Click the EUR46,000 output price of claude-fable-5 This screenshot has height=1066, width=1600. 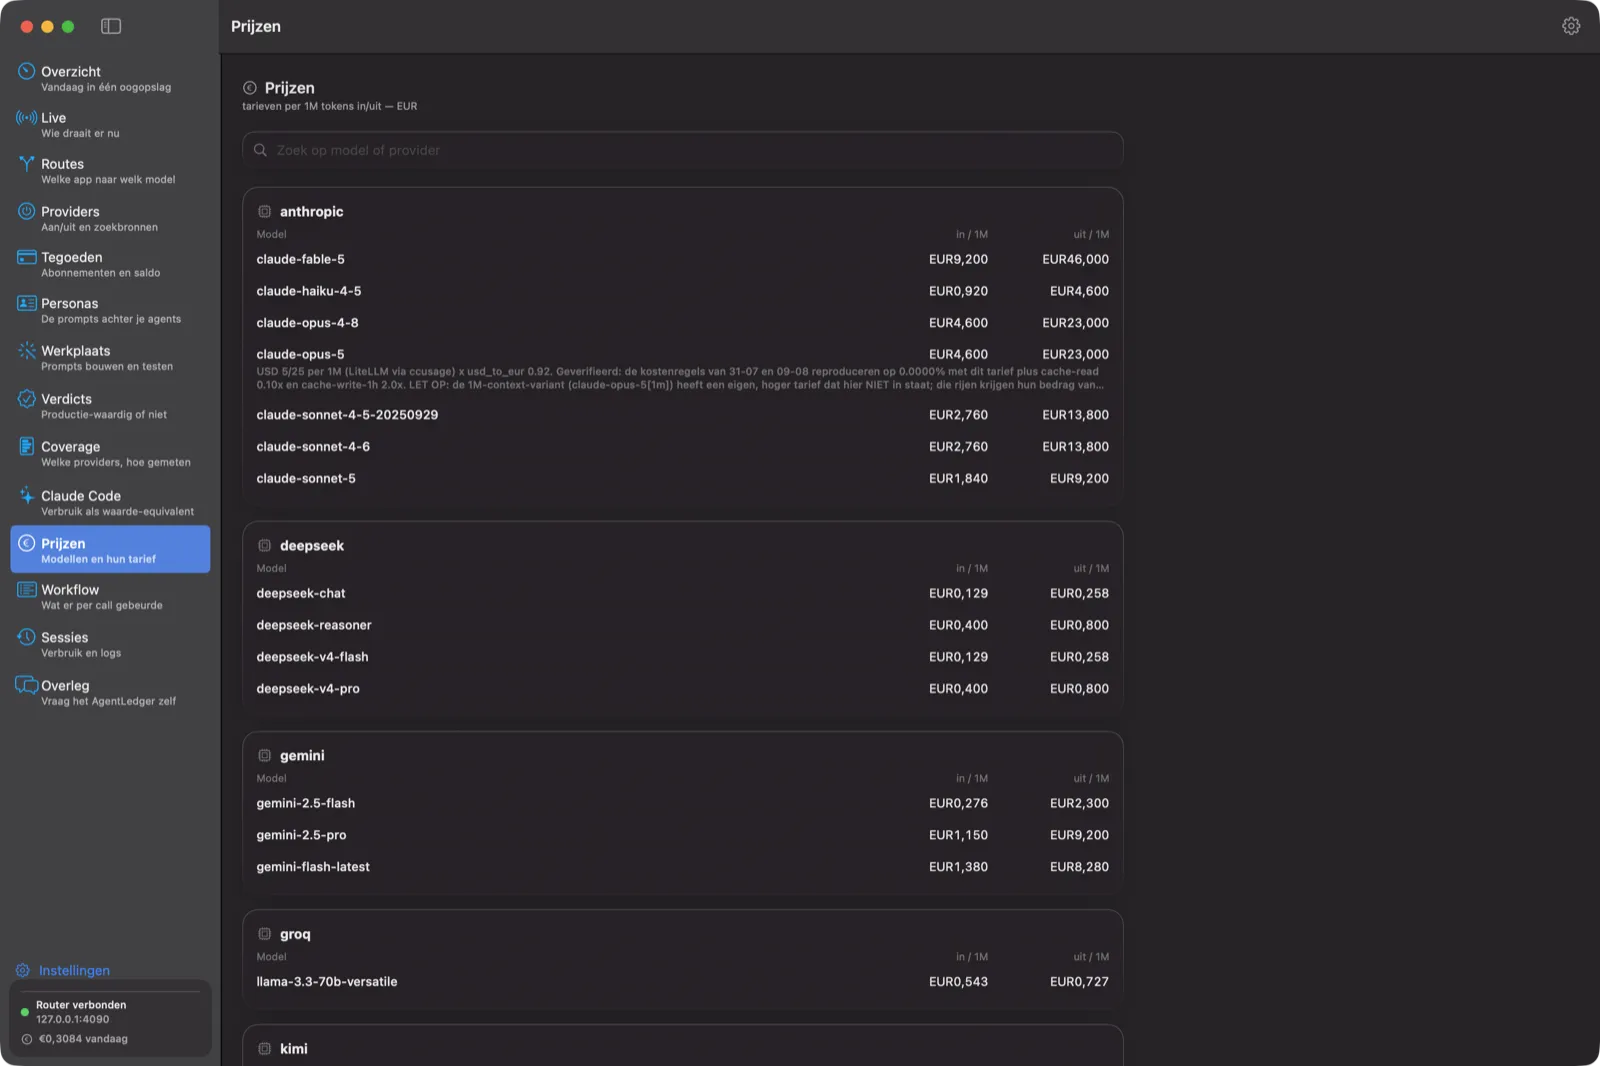pos(1075,259)
